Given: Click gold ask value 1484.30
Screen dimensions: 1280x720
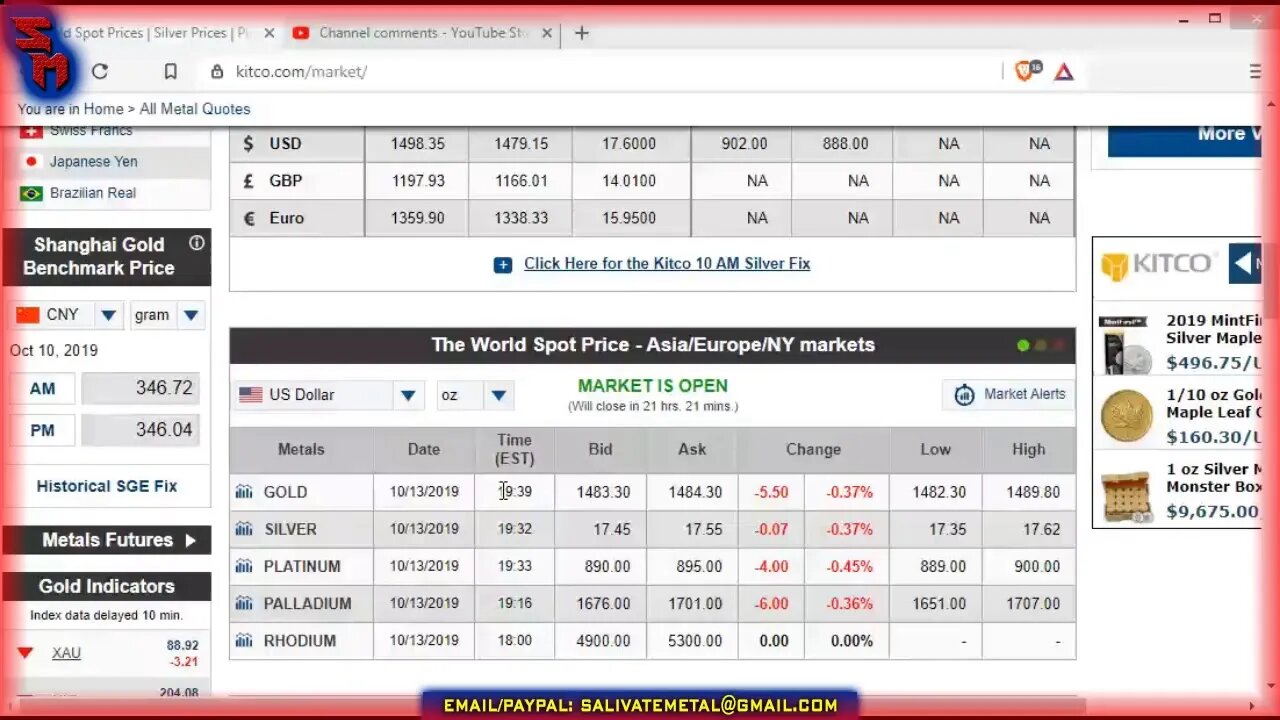Looking at the screenshot, I should tap(695, 492).
